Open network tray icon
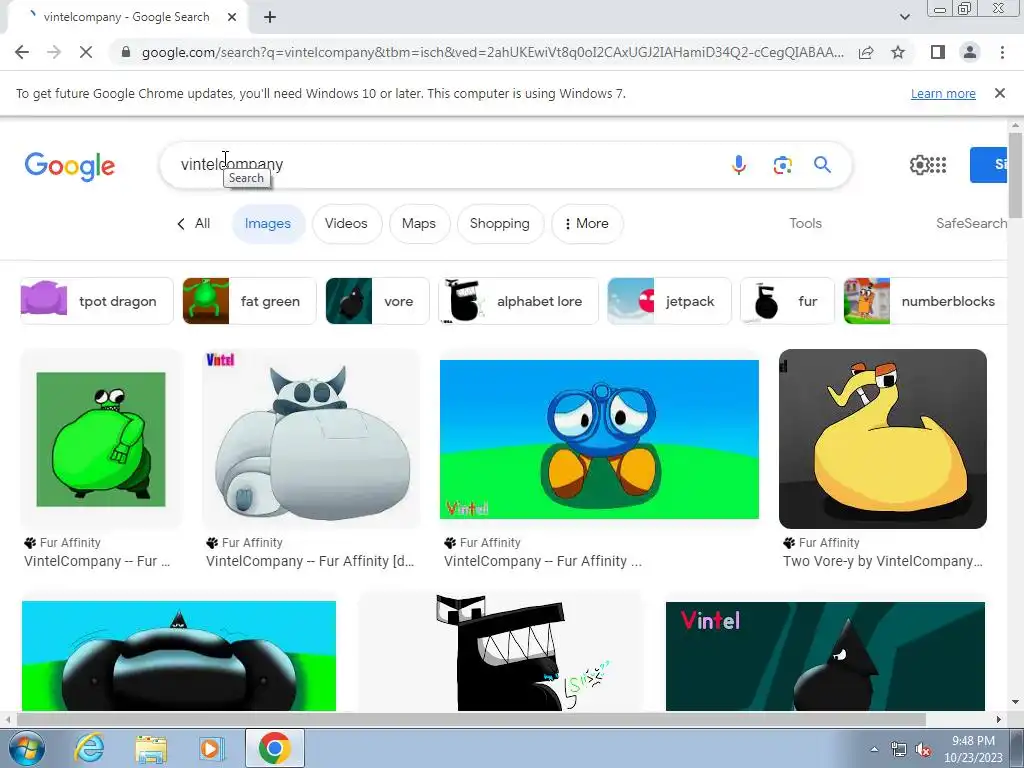1024x768 pixels. (899, 750)
